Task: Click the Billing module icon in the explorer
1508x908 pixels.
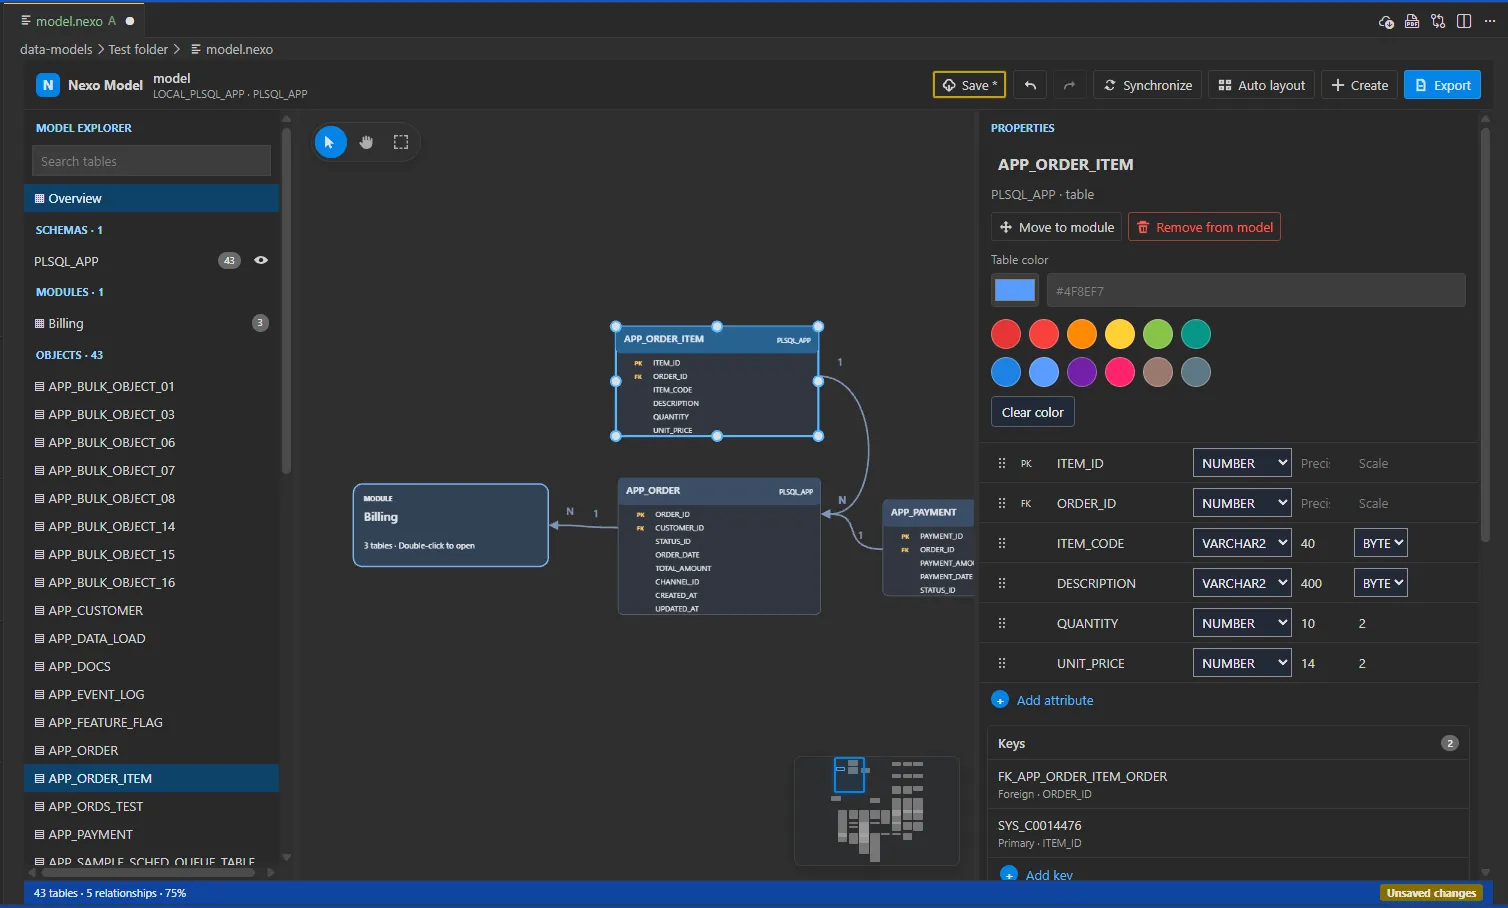Action: (x=40, y=323)
